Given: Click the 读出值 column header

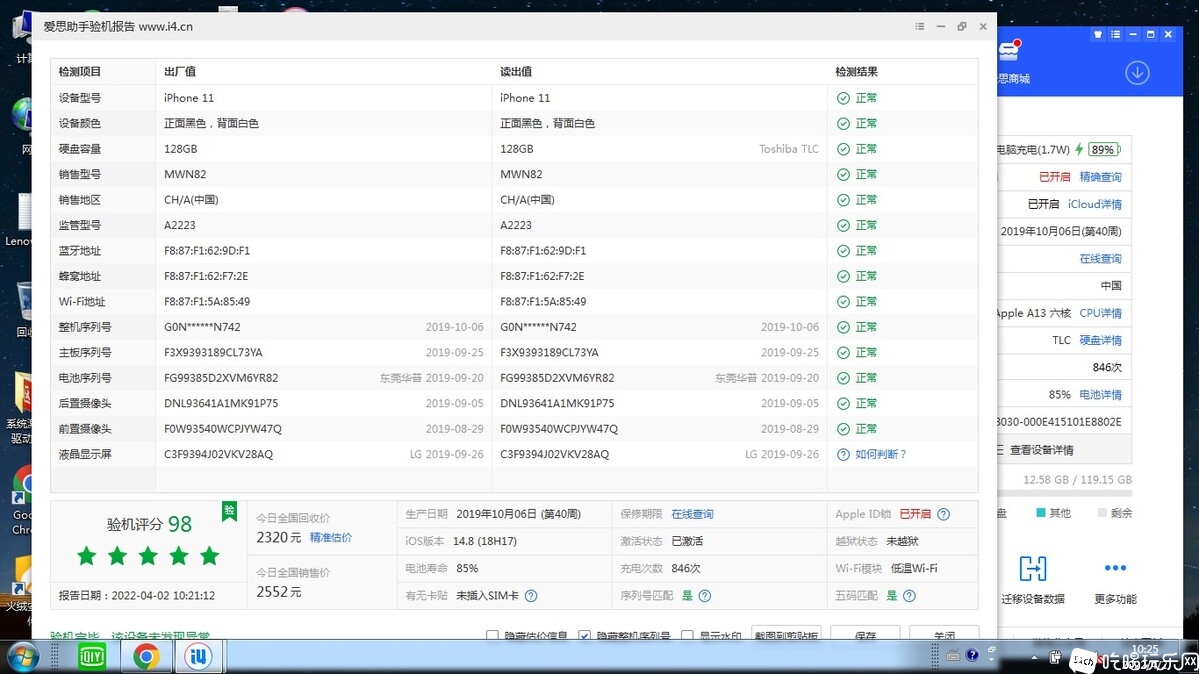Looking at the screenshot, I should click(515, 72).
